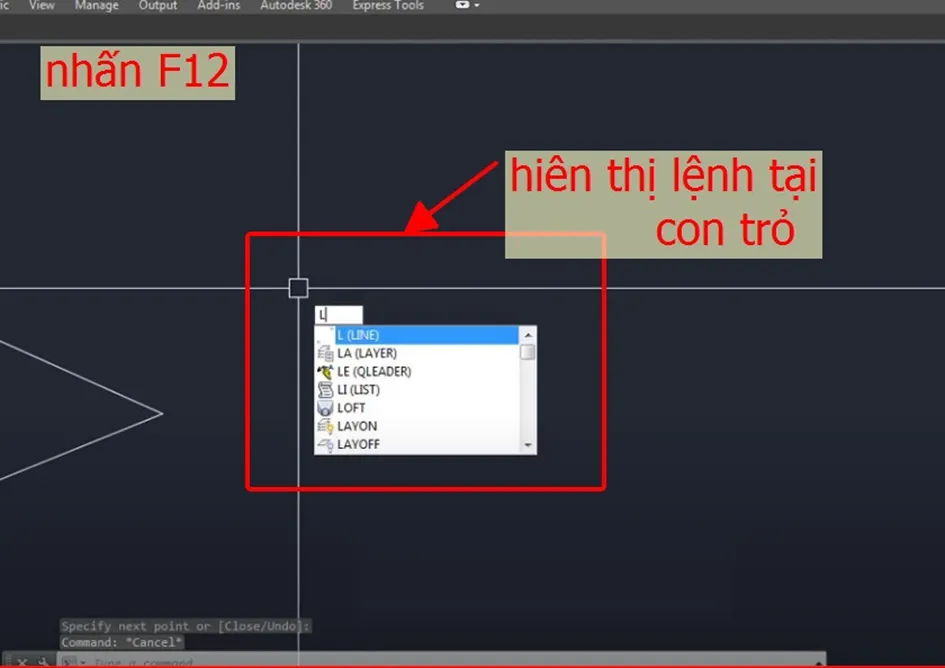945x668 pixels.
Task: Click the command line customize wrench icon
Action: point(41,658)
